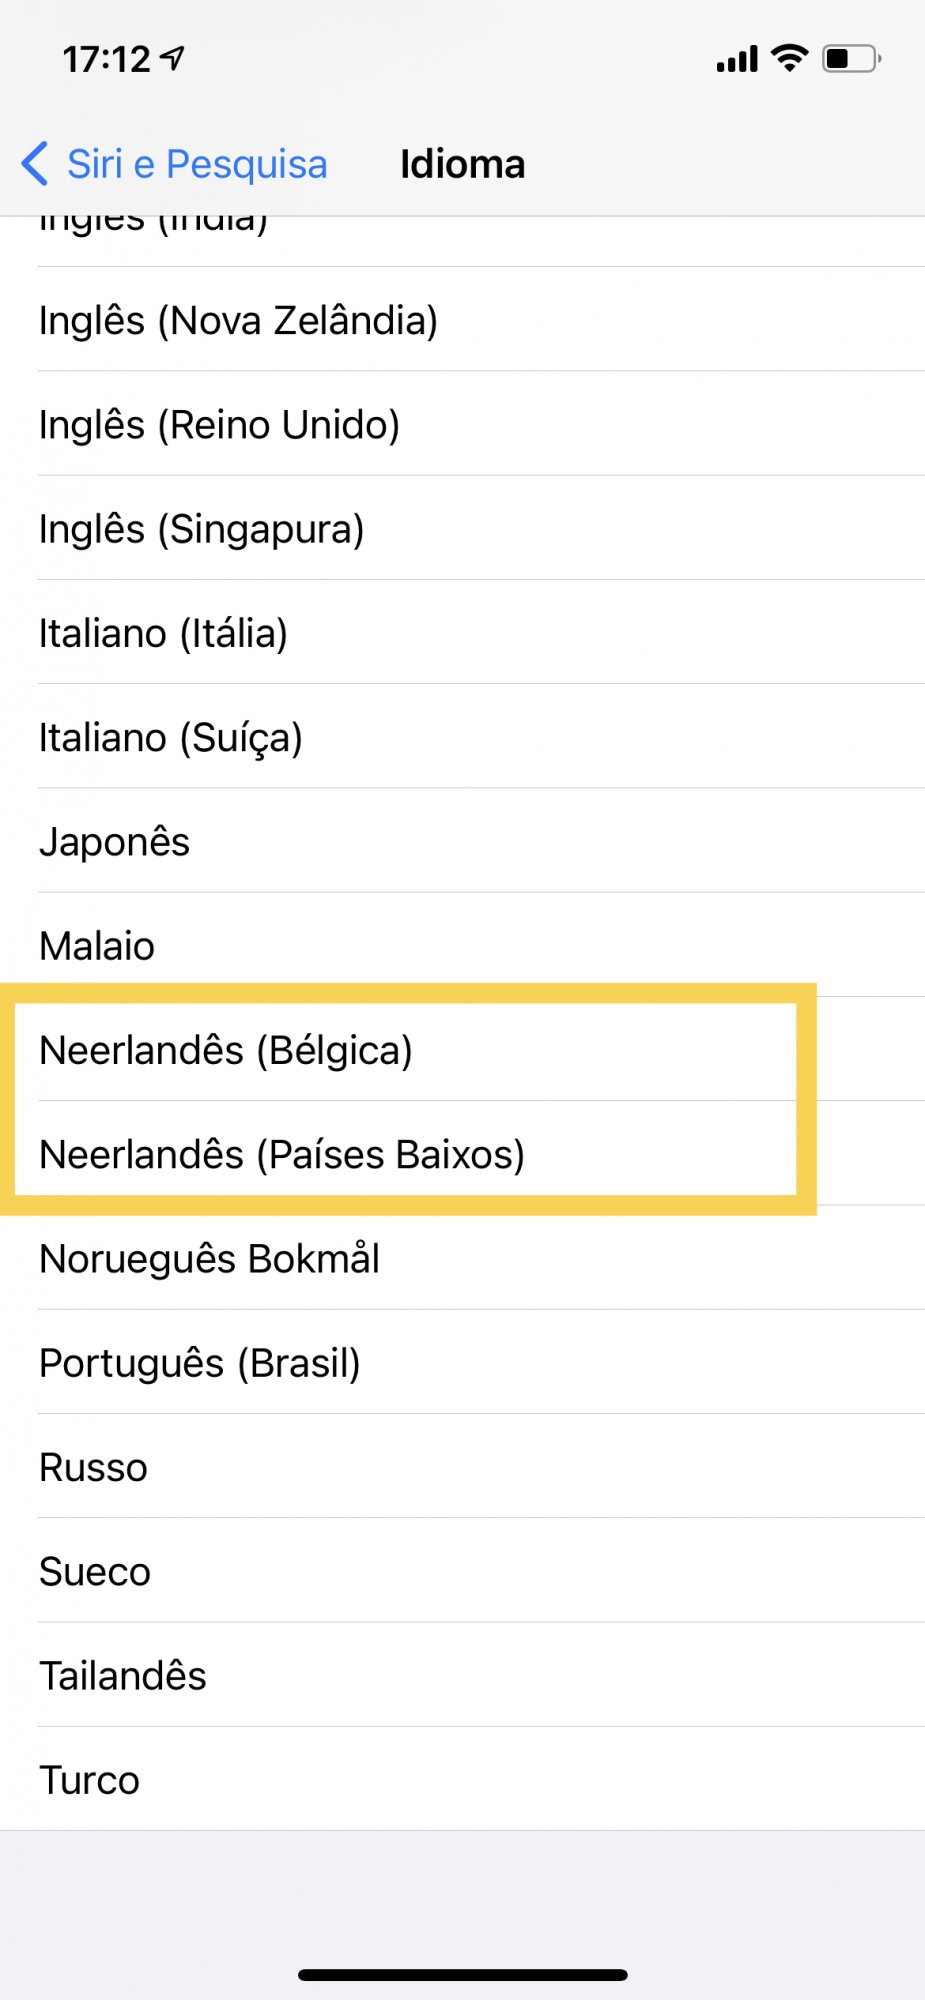Choose Norueguês Bokmål language

209,1258
